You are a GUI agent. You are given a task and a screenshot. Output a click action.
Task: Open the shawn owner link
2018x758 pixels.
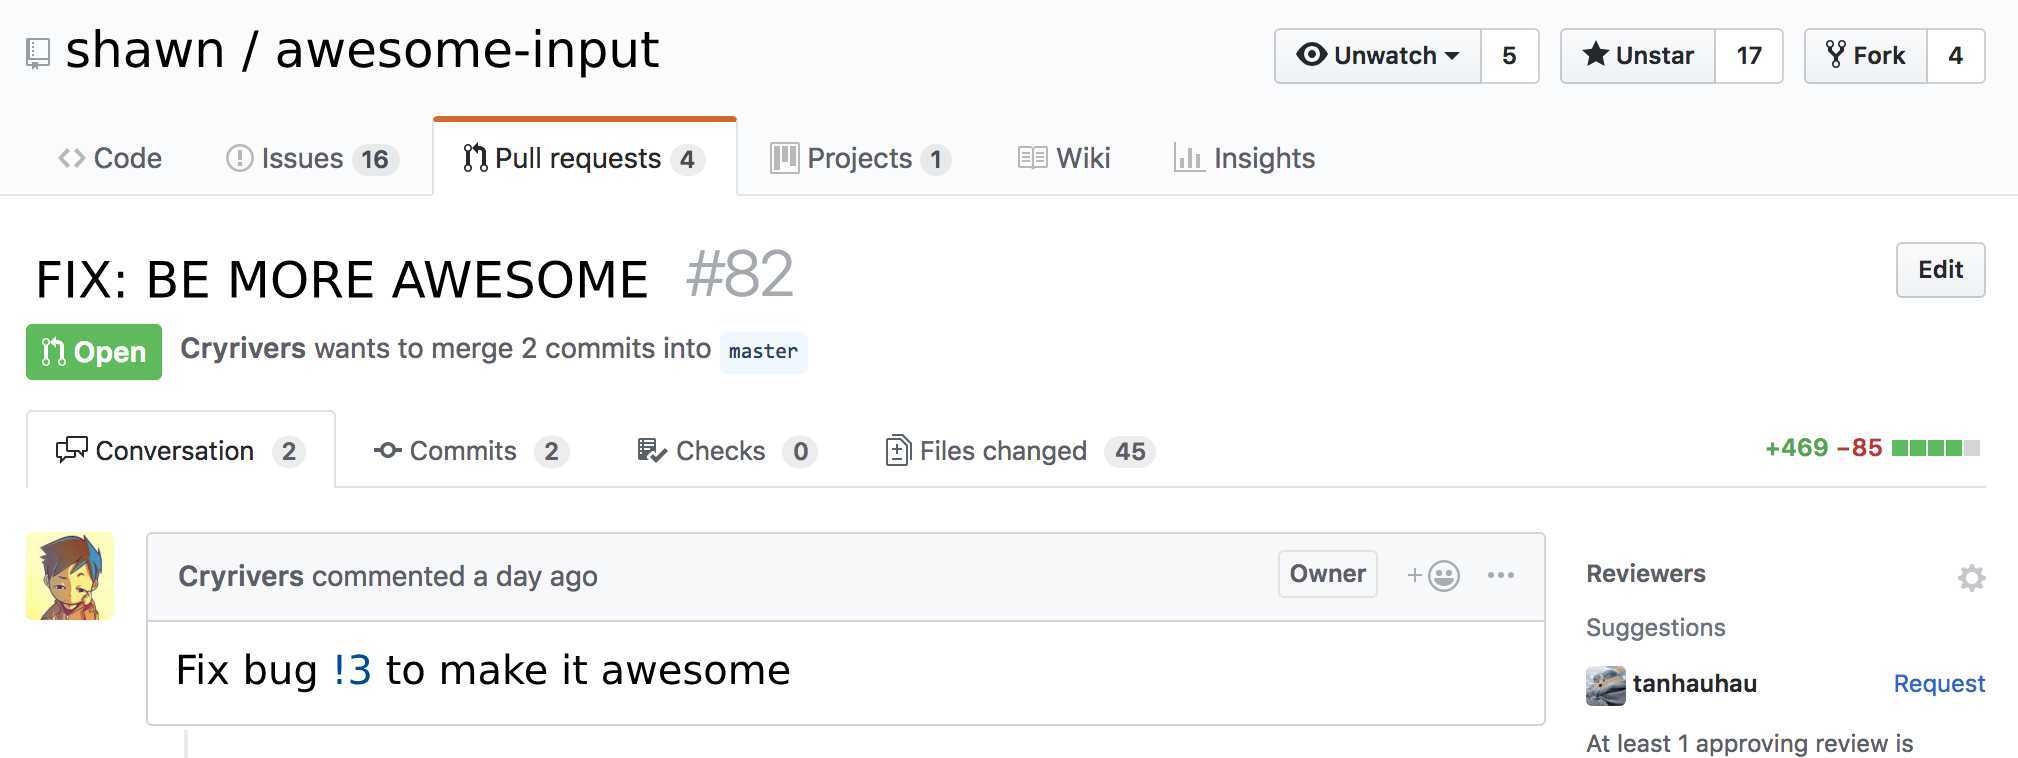(x=145, y=50)
